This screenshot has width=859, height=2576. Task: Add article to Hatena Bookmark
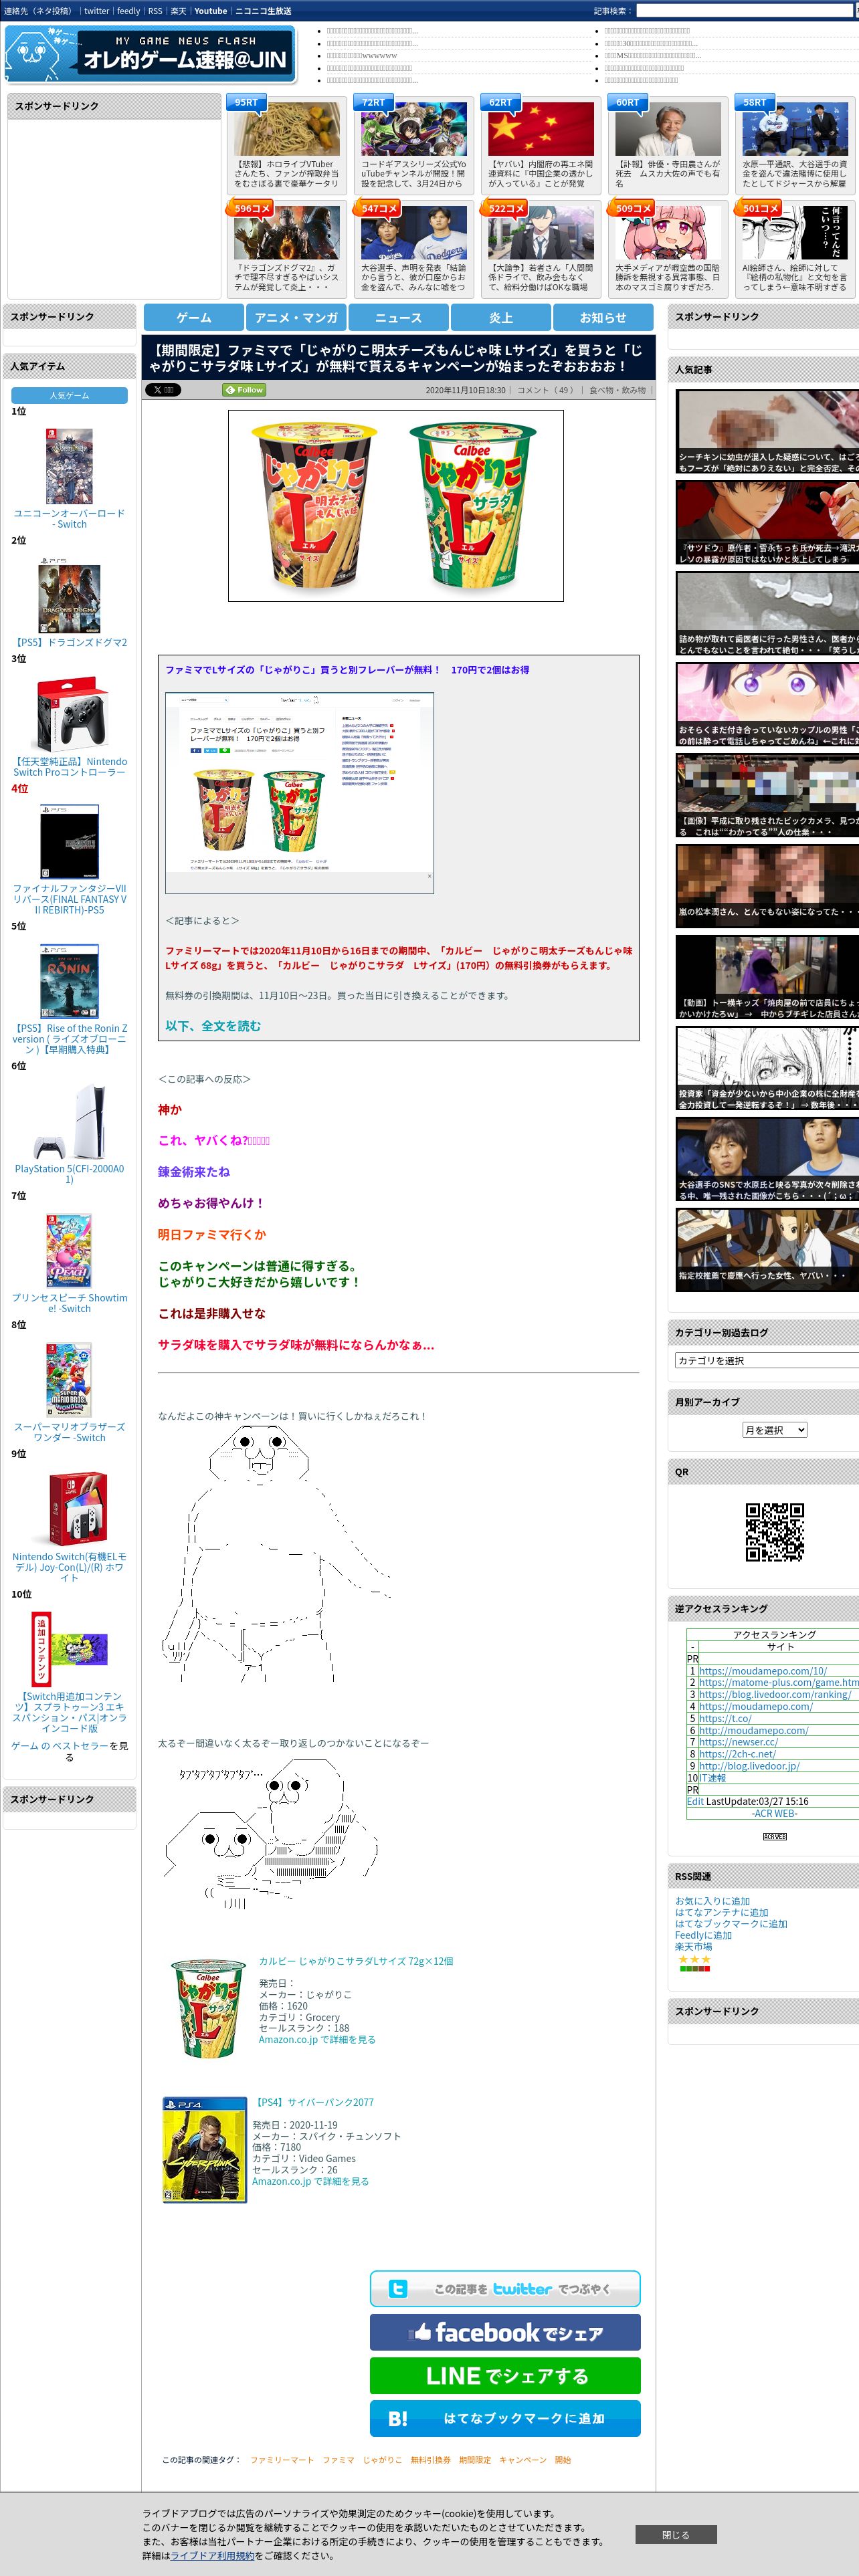point(505,2419)
